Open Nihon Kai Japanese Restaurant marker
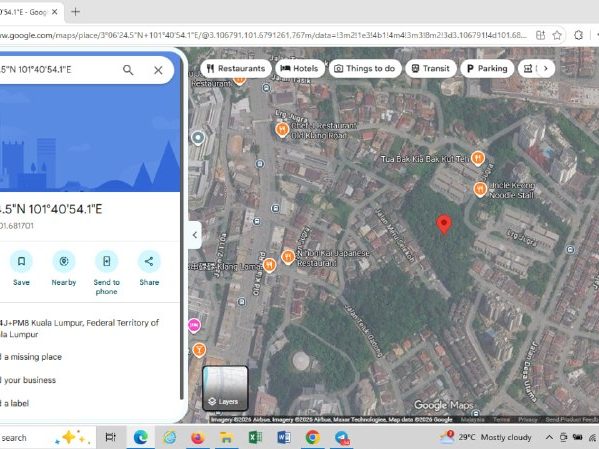 tap(288, 257)
